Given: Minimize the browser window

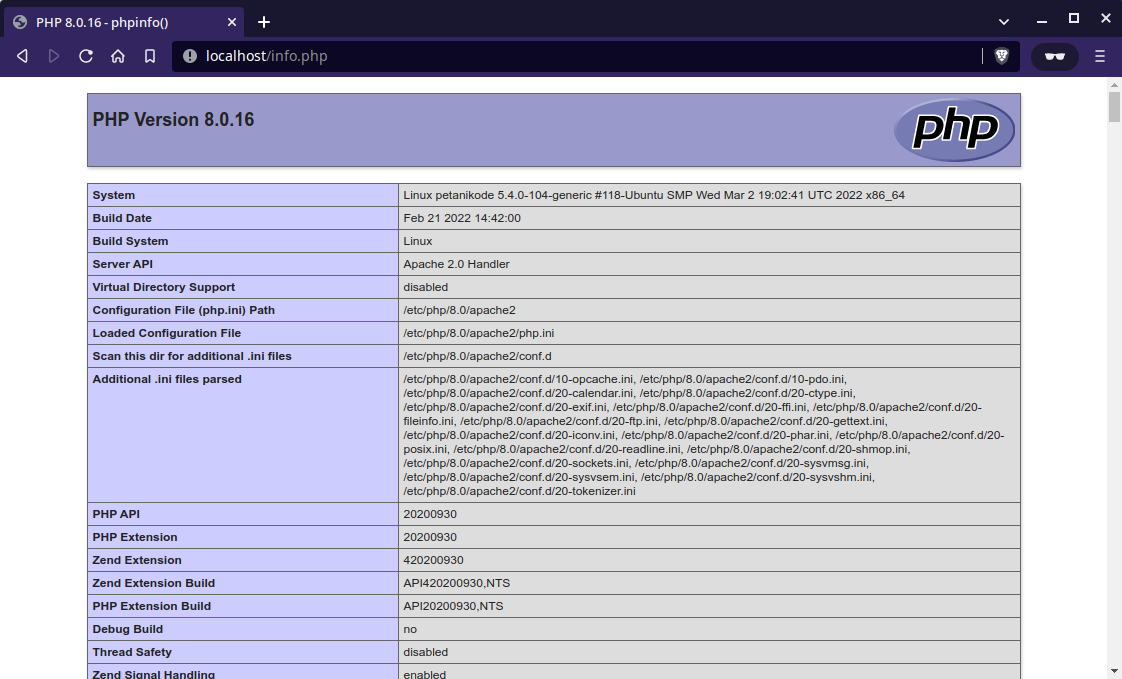Looking at the screenshot, I should tap(1042, 21).
